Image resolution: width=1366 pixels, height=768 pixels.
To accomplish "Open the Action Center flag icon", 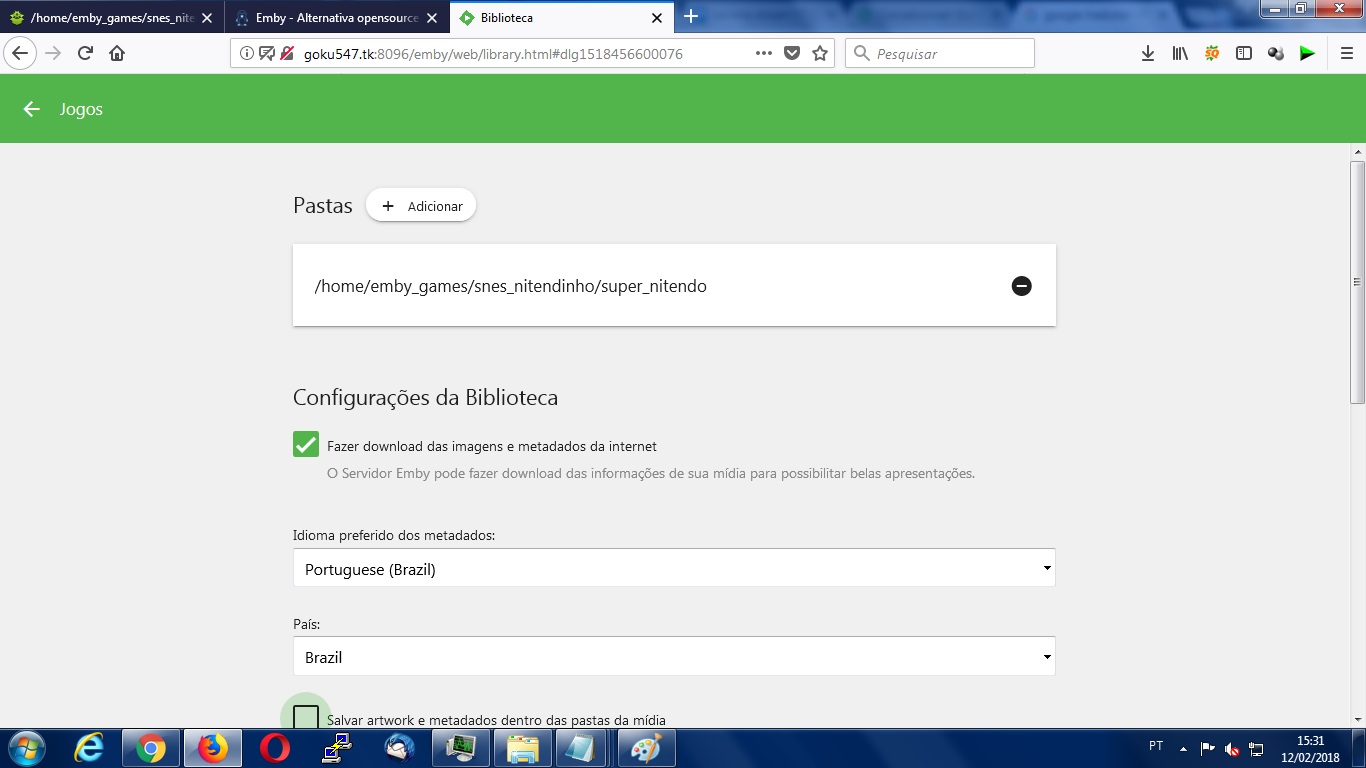I will 1208,749.
